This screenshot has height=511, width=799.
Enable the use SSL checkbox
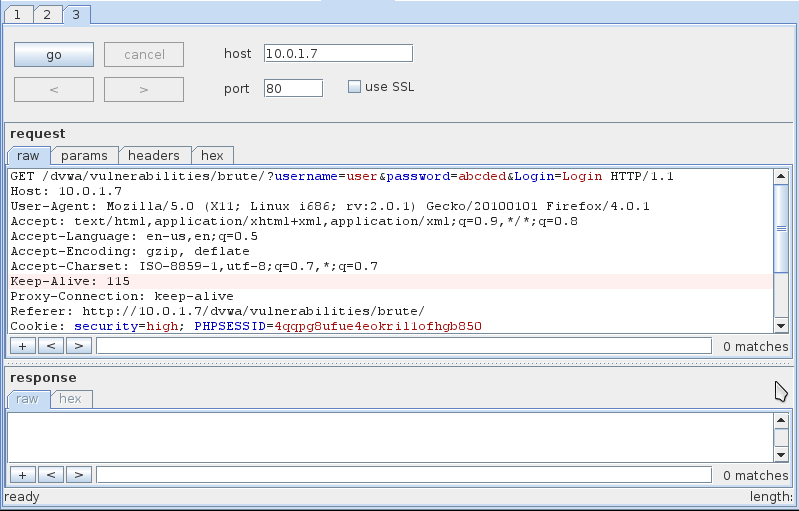coord(354,87)
